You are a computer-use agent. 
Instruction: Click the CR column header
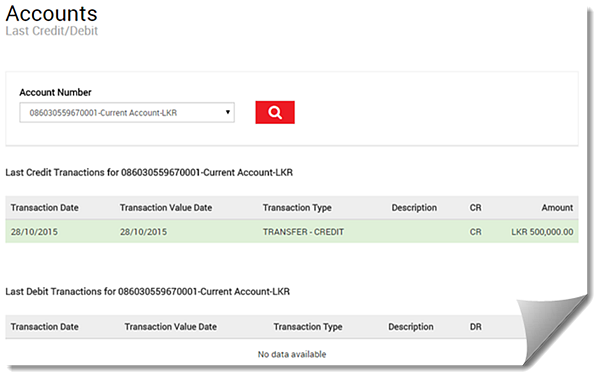tap(475, 208)
